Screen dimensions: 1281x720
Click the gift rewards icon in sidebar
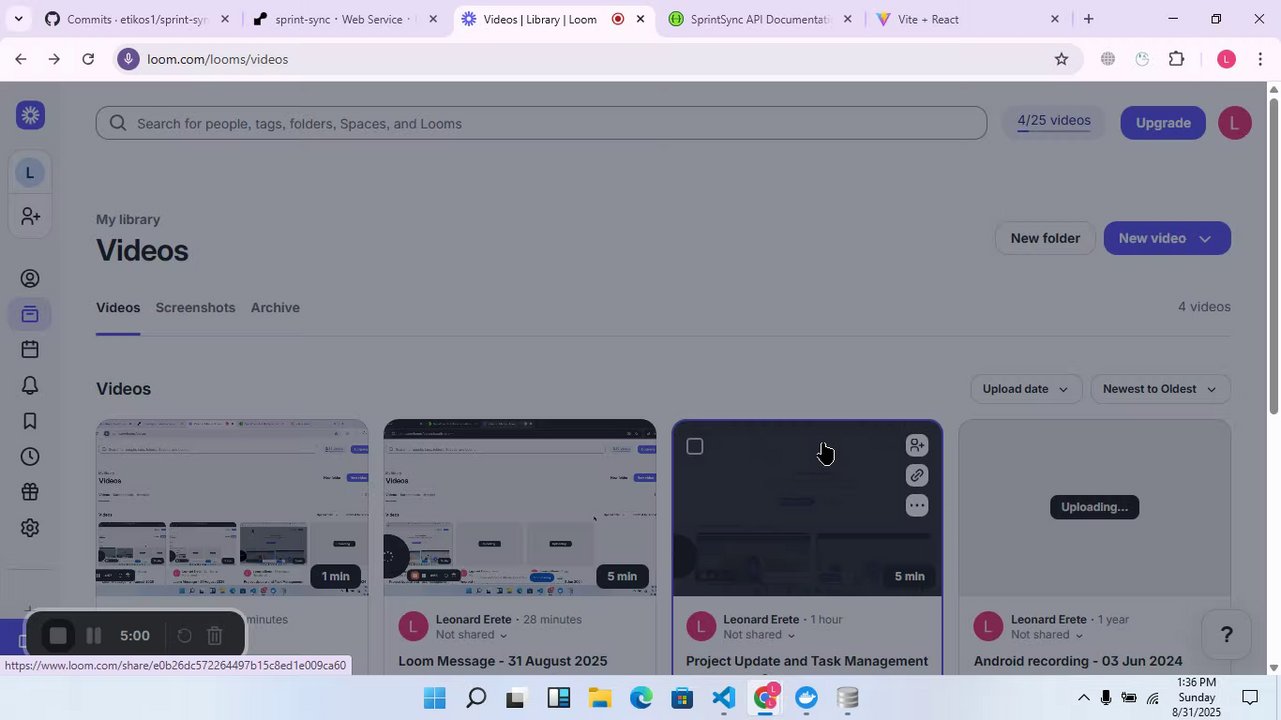[x=30, y=492]
